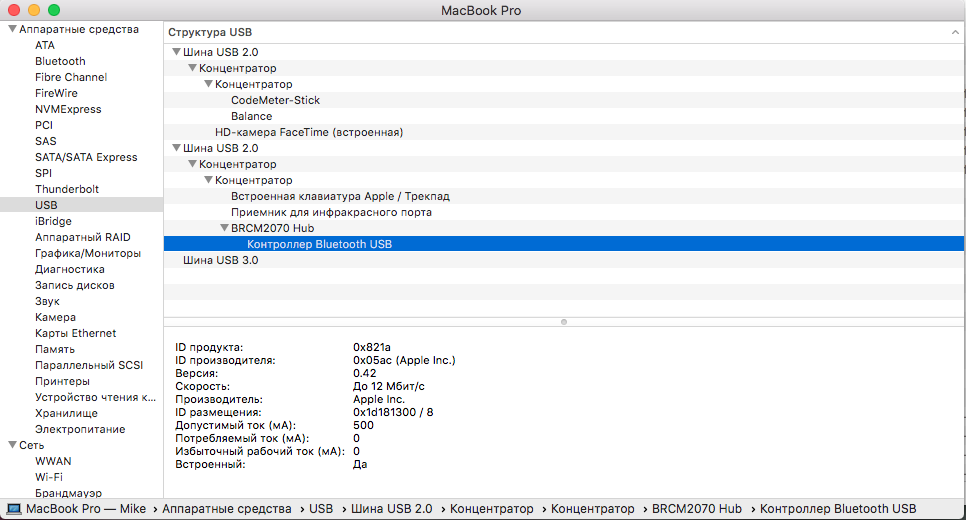This screenshot has width=966, height=520.
Task: Open Параллельный SCSI section
Action: pyautogui.click(x=89, y=365)
